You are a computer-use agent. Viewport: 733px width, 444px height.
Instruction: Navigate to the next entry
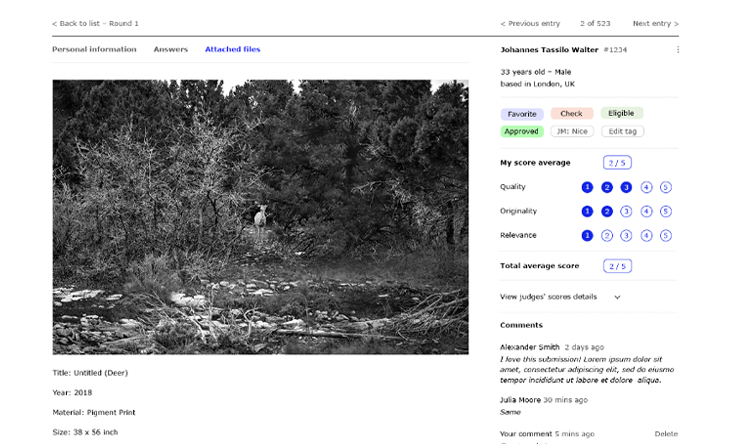[x=655, y=23]
